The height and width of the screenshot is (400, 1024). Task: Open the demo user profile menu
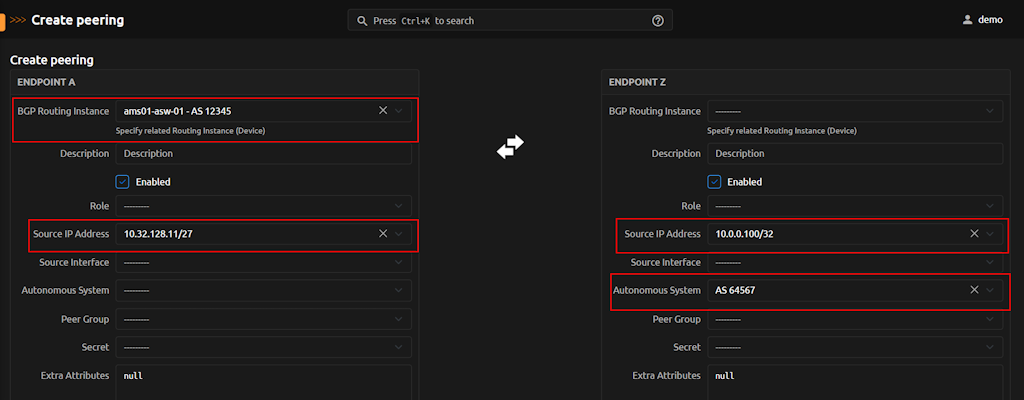coord(981,20)
